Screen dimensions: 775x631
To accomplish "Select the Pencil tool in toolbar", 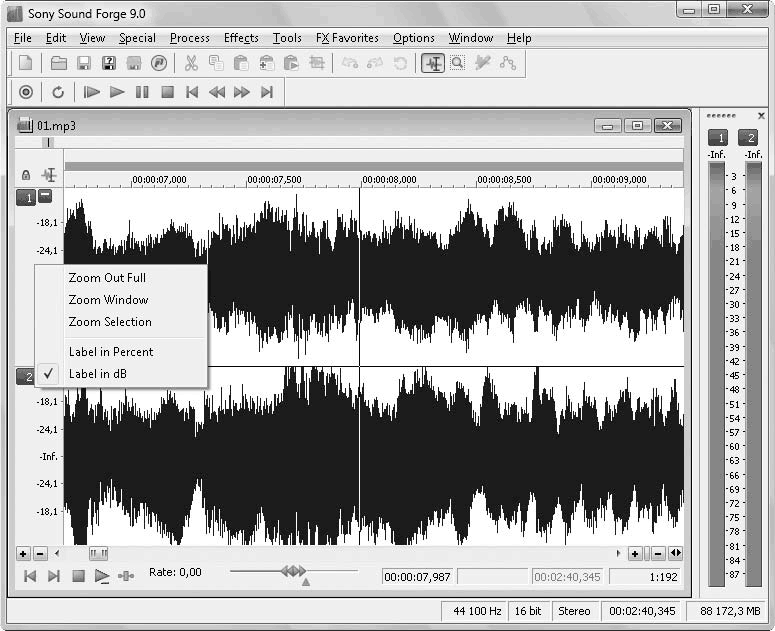I will click(x=483, y=63).
